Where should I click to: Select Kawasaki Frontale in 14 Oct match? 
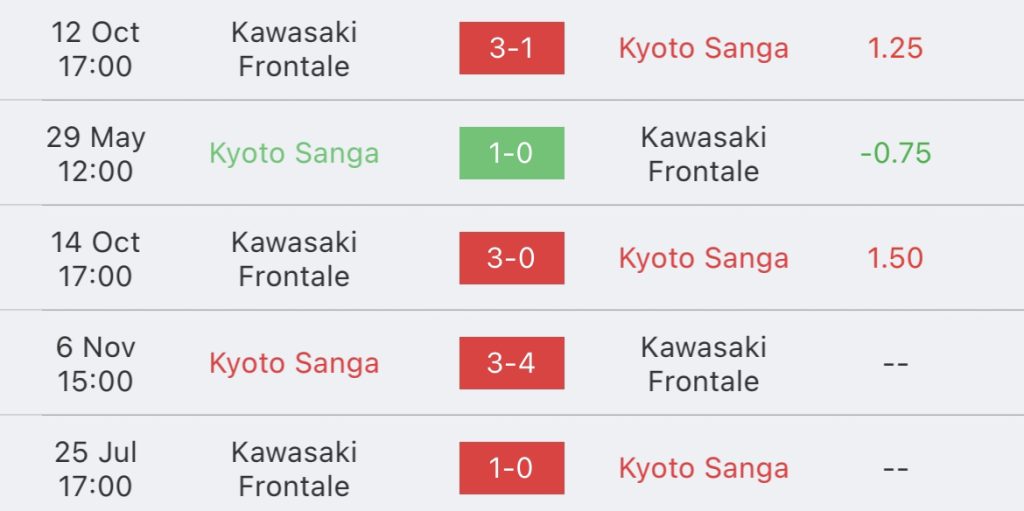click(294, 259)
